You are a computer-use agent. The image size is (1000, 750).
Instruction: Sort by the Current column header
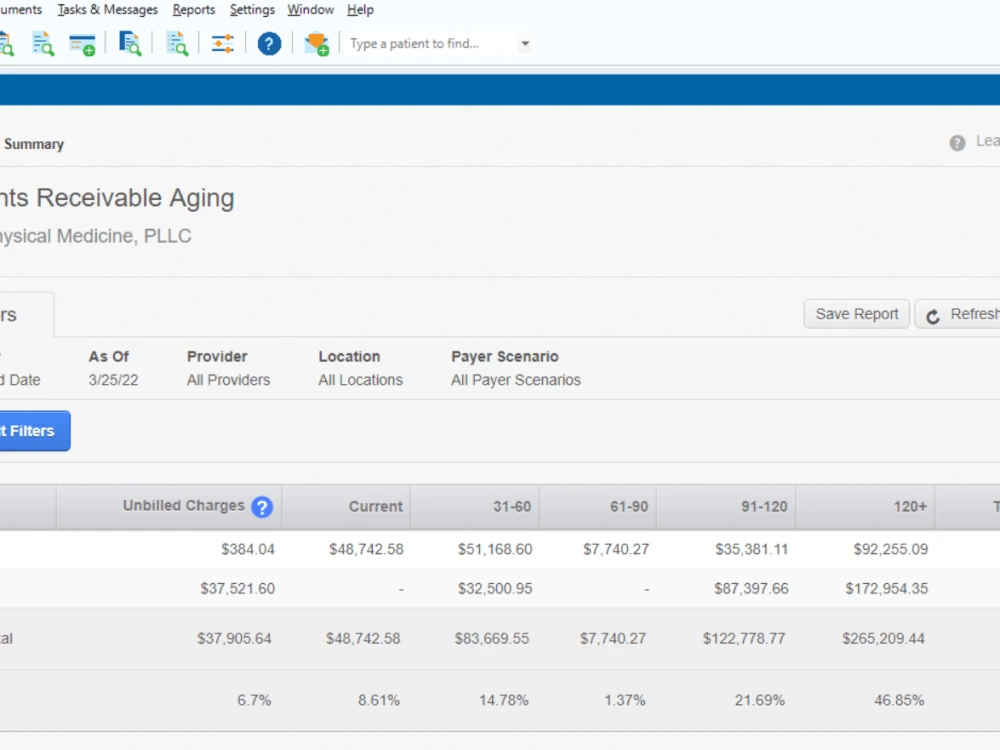pyautogui.click(x=347, y=506)
